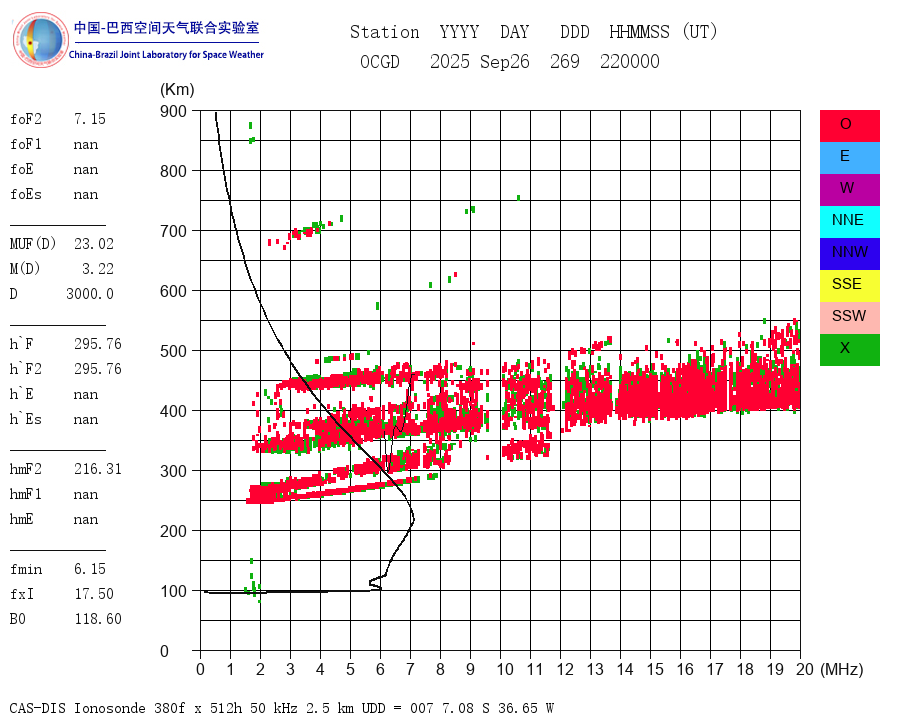Click the HHMMSS header label
This screenshot has height=720, width=900.
[639, 32]
